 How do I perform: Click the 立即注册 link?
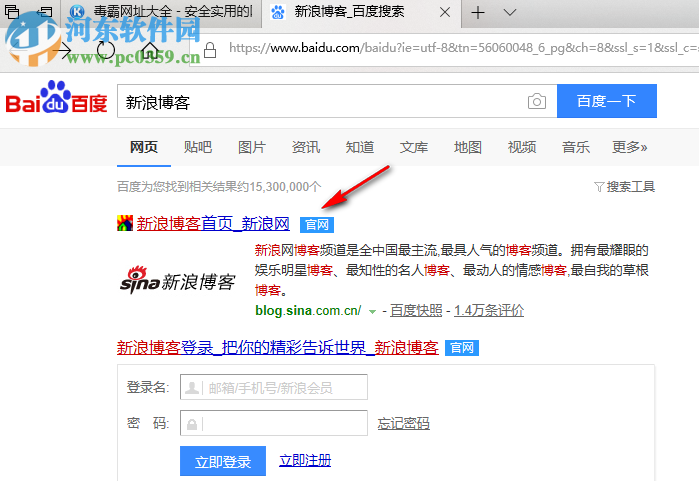tap(305, 460)
